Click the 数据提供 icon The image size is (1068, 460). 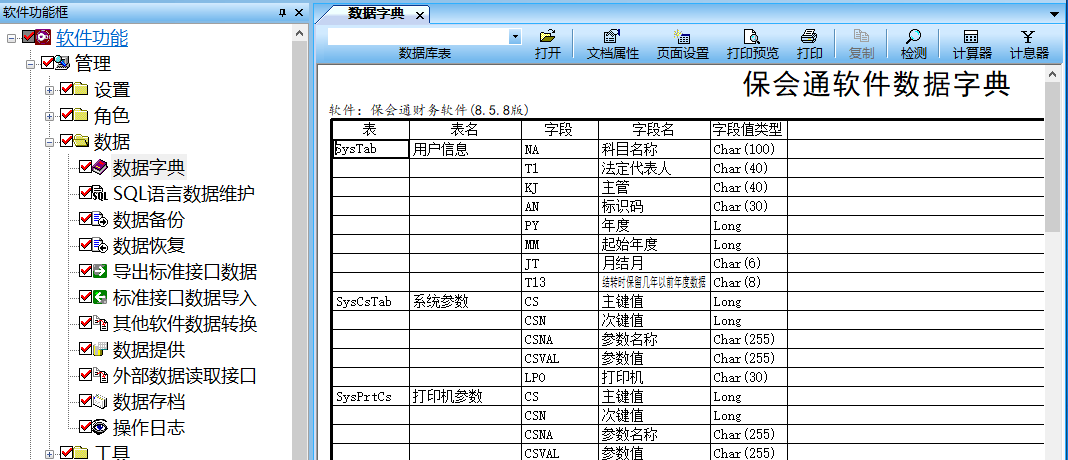click(99, 350)
